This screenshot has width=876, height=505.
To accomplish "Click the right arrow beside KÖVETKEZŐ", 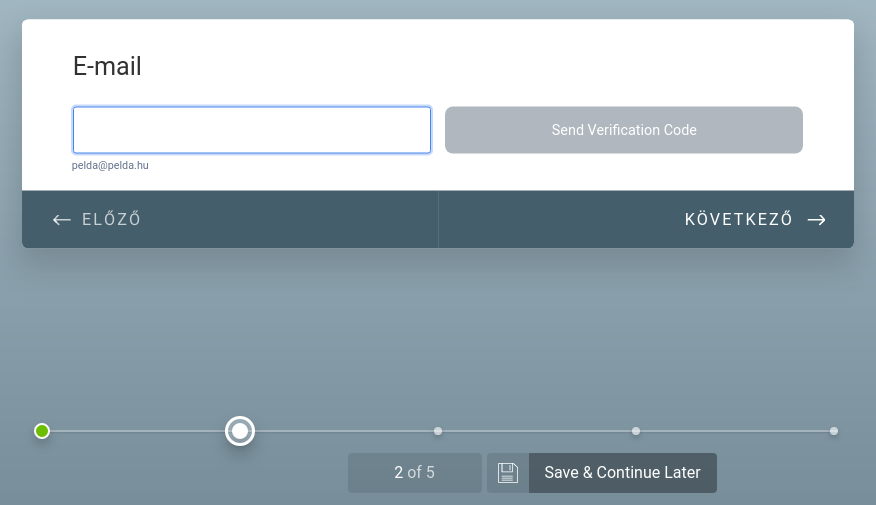I will [x=816, y=220].
